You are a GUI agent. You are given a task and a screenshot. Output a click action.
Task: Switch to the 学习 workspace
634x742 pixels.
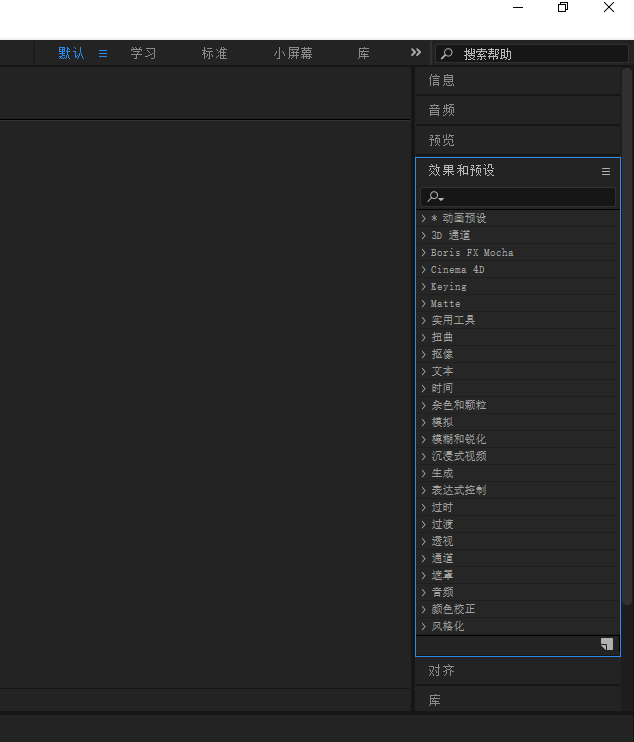[x=143, y=53]
